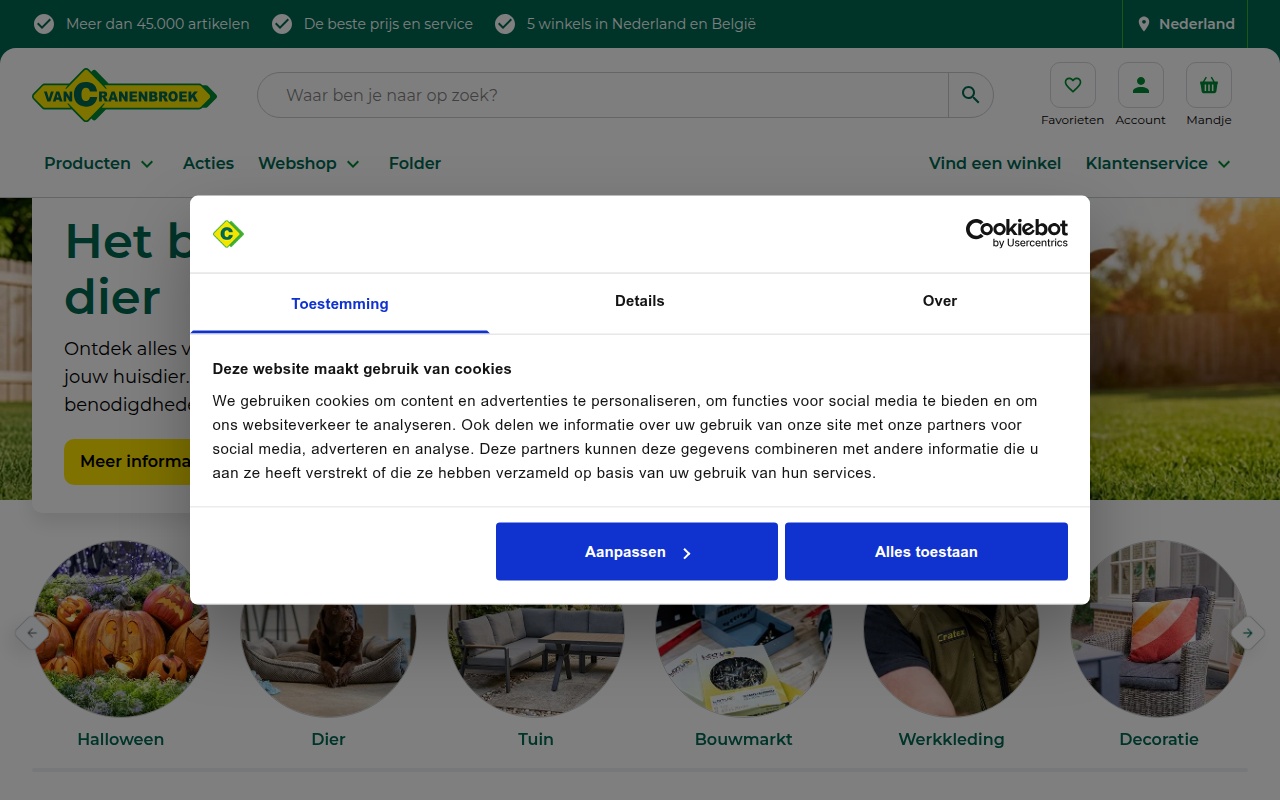Click heading 'Deze website maakt gebruik van cookies'
This screenshot has height=800, width=1280.
[x=362, y=369]
